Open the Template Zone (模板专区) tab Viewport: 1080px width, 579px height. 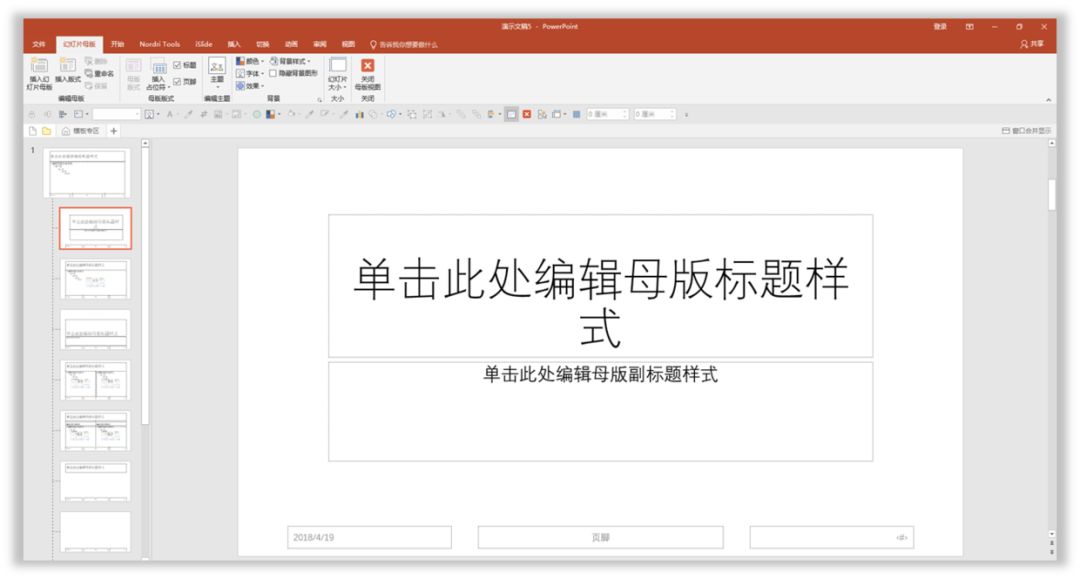point(81,131)
